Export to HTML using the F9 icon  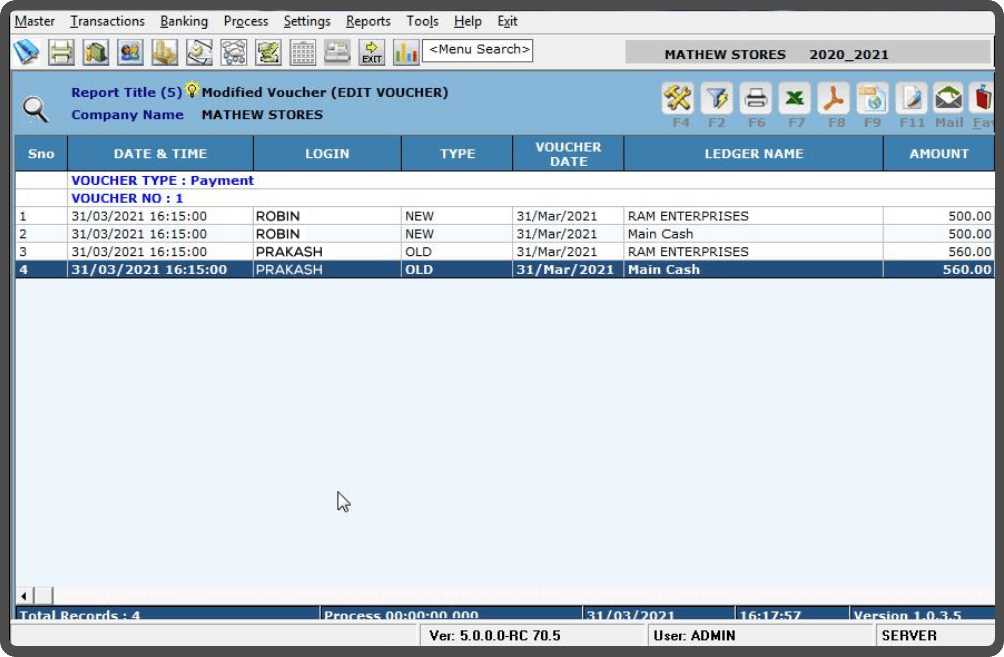(873, 98)
